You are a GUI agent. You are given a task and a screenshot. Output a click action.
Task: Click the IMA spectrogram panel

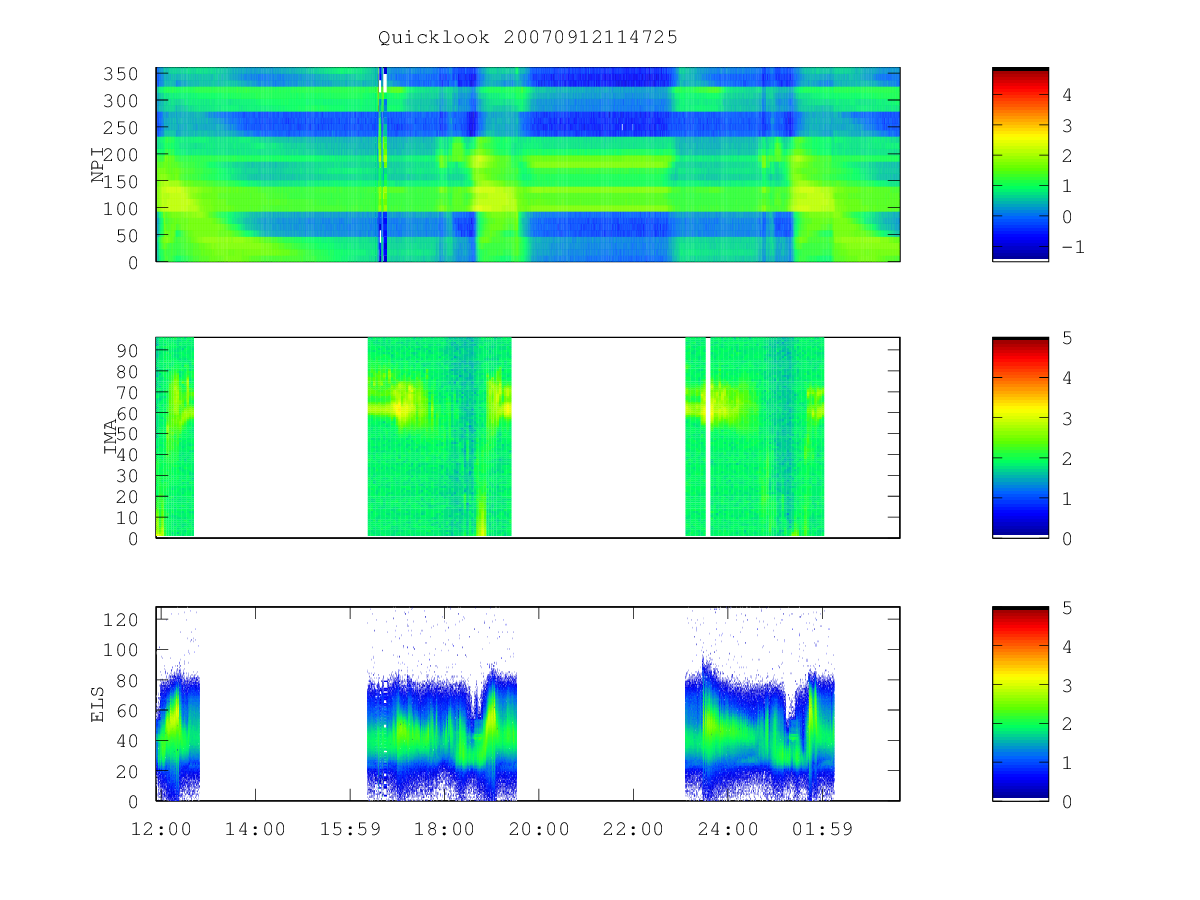click(528, 437)
